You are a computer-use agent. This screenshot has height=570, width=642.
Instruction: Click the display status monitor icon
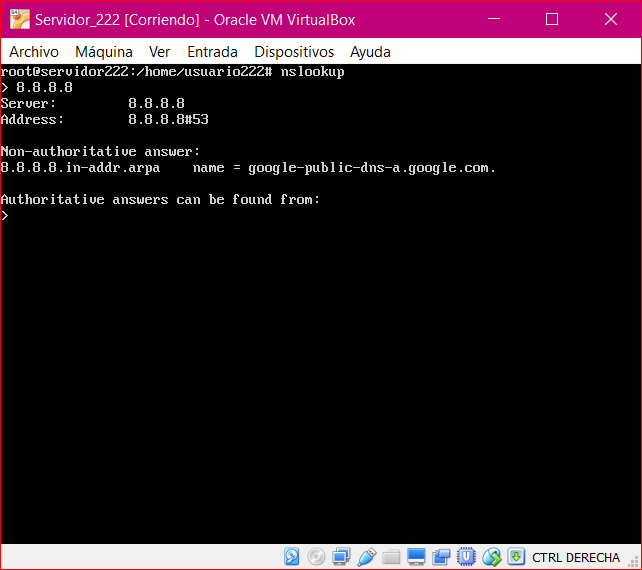416,557
